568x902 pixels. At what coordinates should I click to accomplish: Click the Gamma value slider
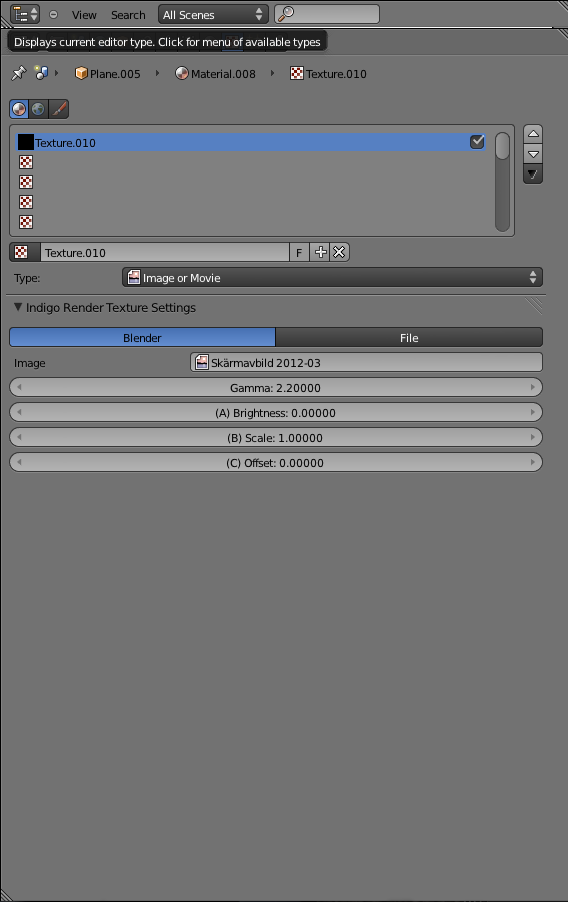(276, 387)
